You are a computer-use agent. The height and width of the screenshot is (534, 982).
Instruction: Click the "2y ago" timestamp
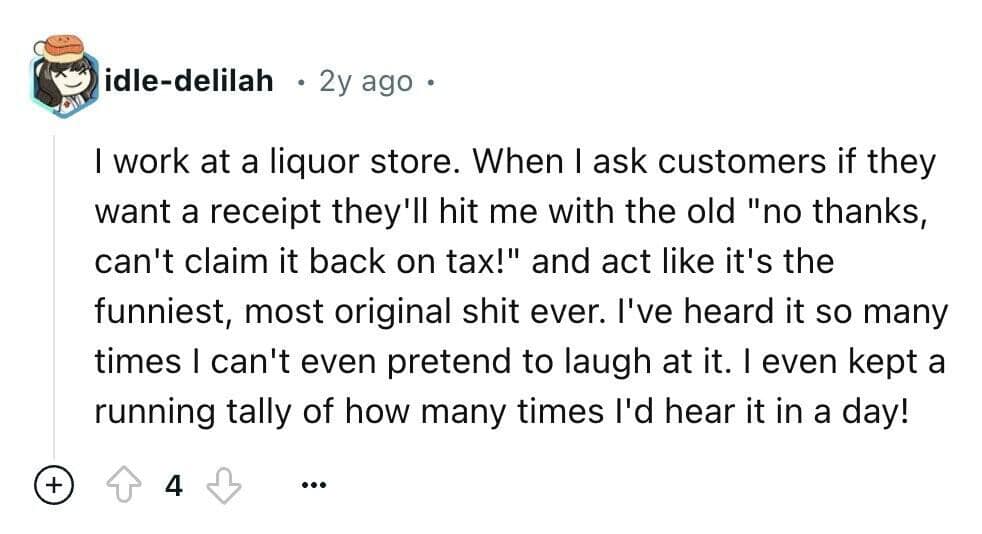pyautogui.click(x=364, y=82)
